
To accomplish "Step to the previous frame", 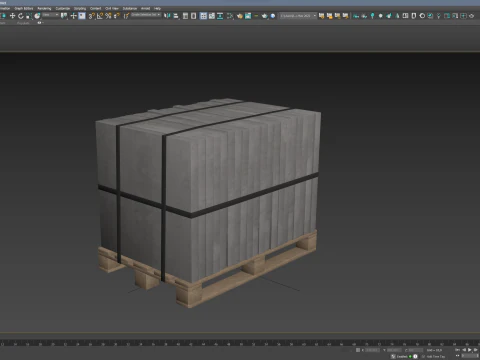I will (464, 350).
